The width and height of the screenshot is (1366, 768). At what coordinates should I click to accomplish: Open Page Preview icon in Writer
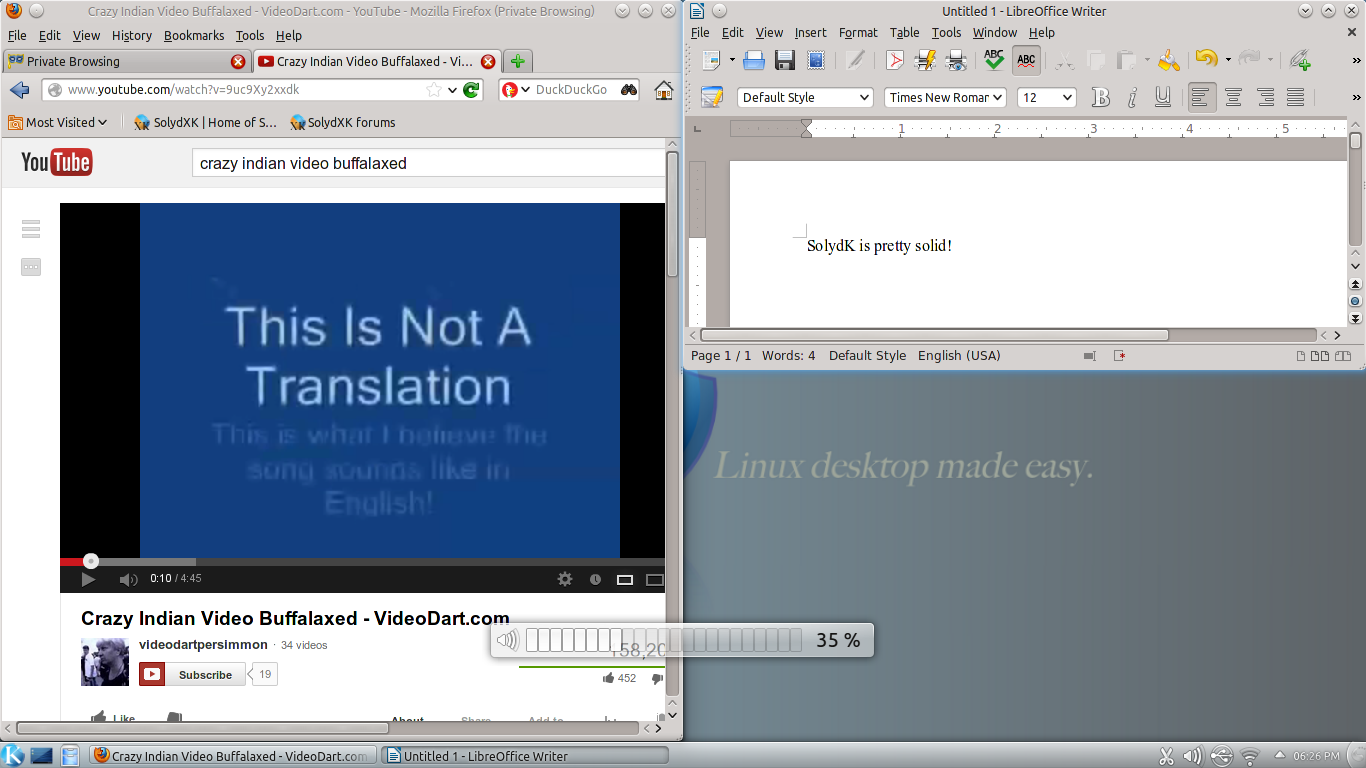(x=956, y=61)
